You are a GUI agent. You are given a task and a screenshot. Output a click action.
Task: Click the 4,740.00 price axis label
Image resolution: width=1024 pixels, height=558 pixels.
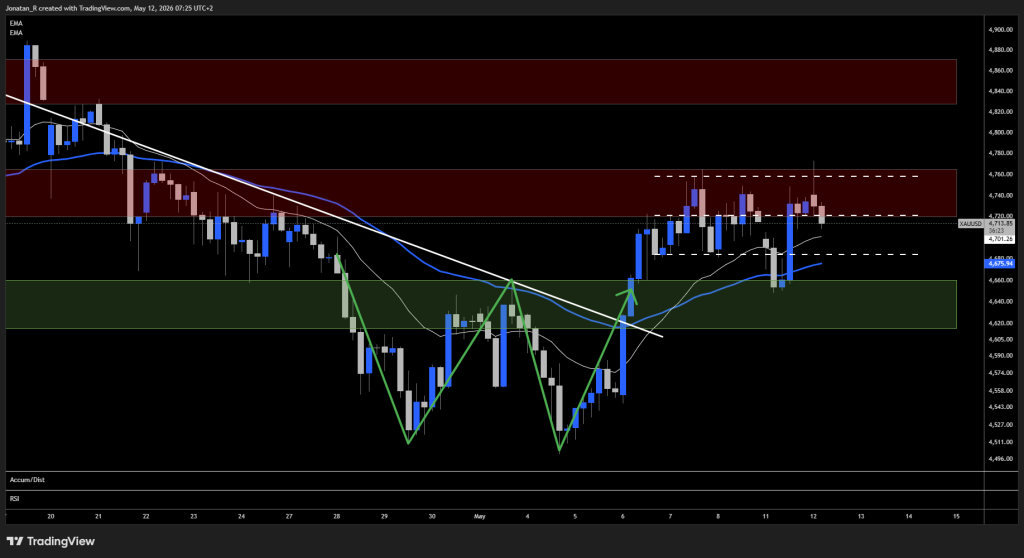tap(1000, 196)
